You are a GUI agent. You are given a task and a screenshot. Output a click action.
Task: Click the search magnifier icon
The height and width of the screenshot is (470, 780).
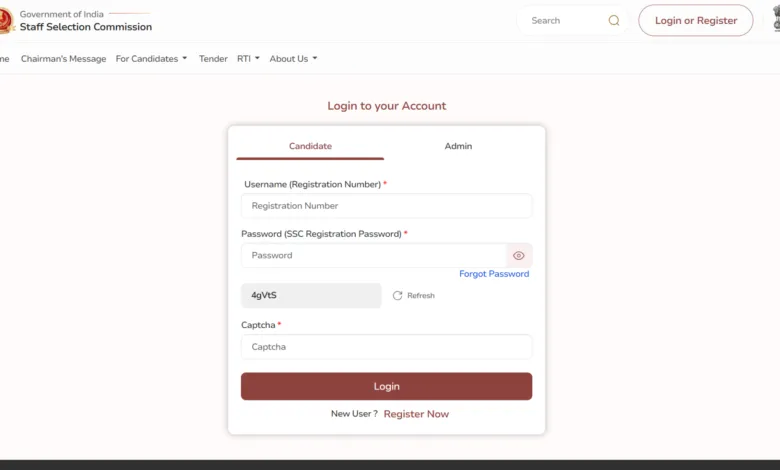click(x=614, y=20)
